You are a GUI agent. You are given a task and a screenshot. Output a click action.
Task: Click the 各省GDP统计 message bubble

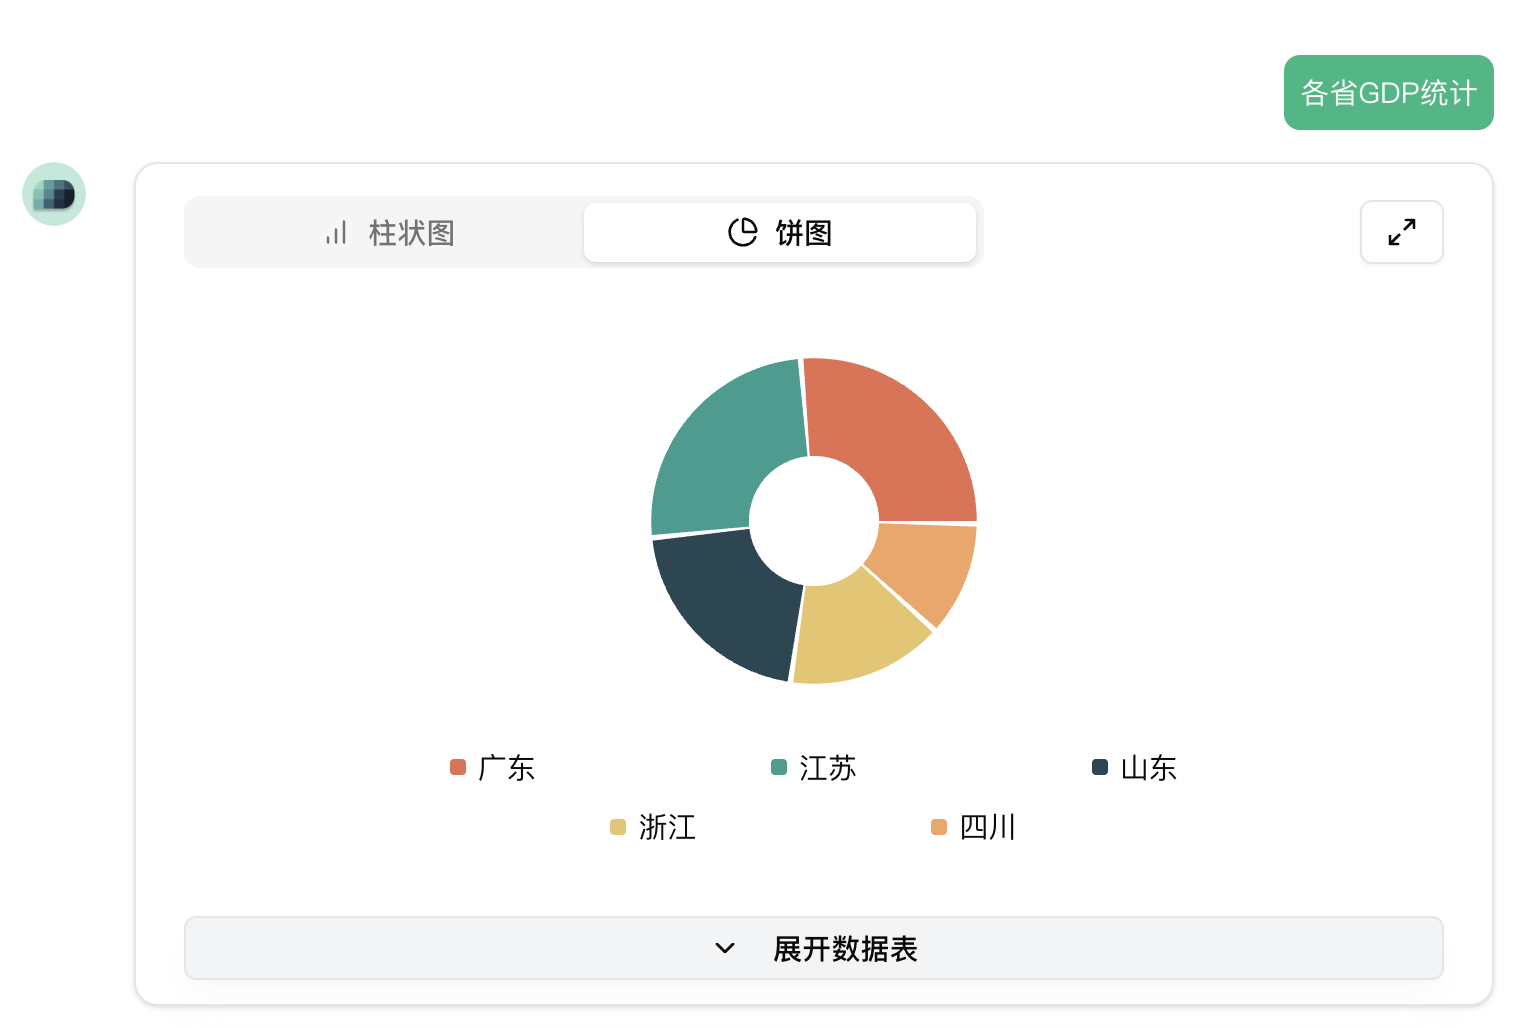pyautogui.click(x=1388, y=93)
